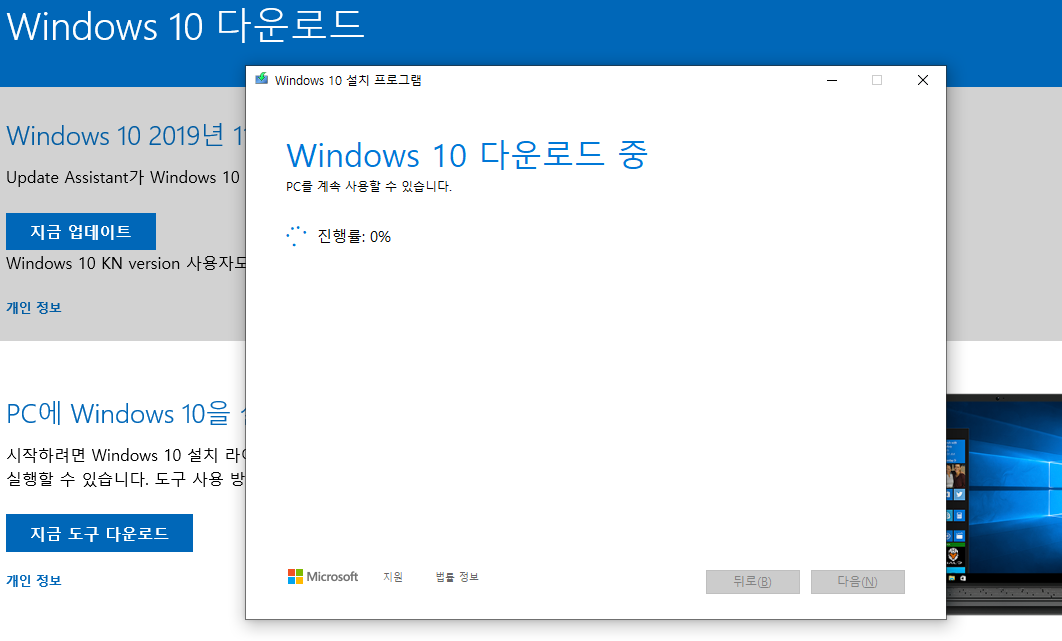Open 개인 정보 link below 지금 도구 다운로드
Viewport: 1062px width, 641px height.
click(x=34, y=581)
